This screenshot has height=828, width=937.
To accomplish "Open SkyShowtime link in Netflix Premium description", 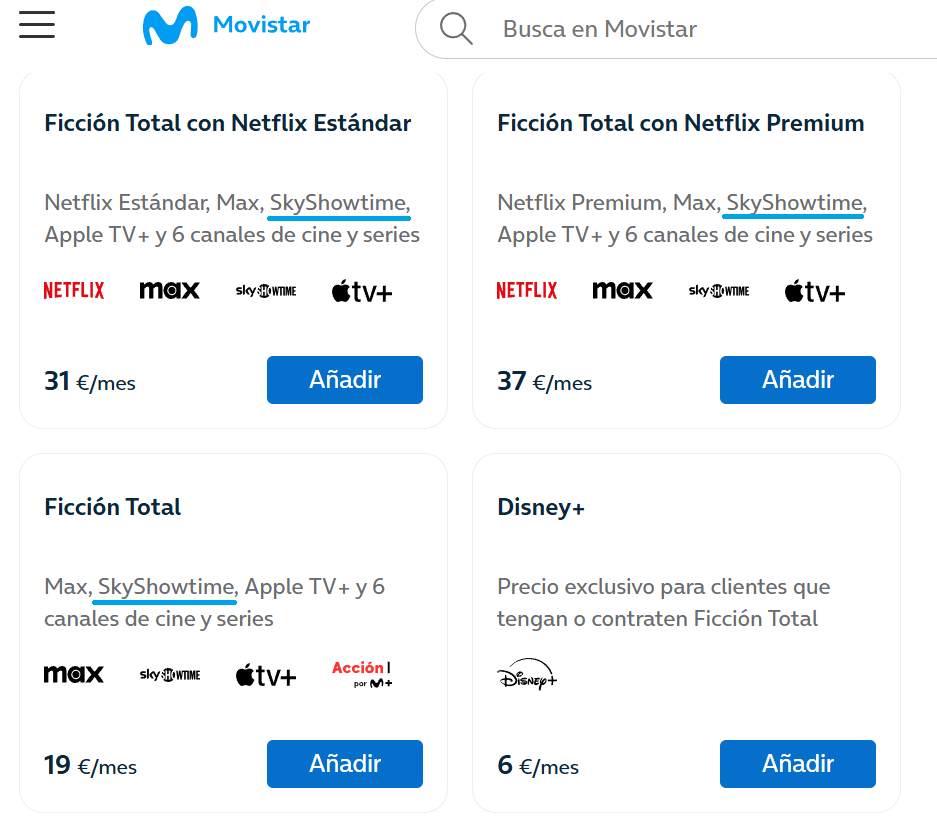I will pyautogui.click(x=794, y=203).
